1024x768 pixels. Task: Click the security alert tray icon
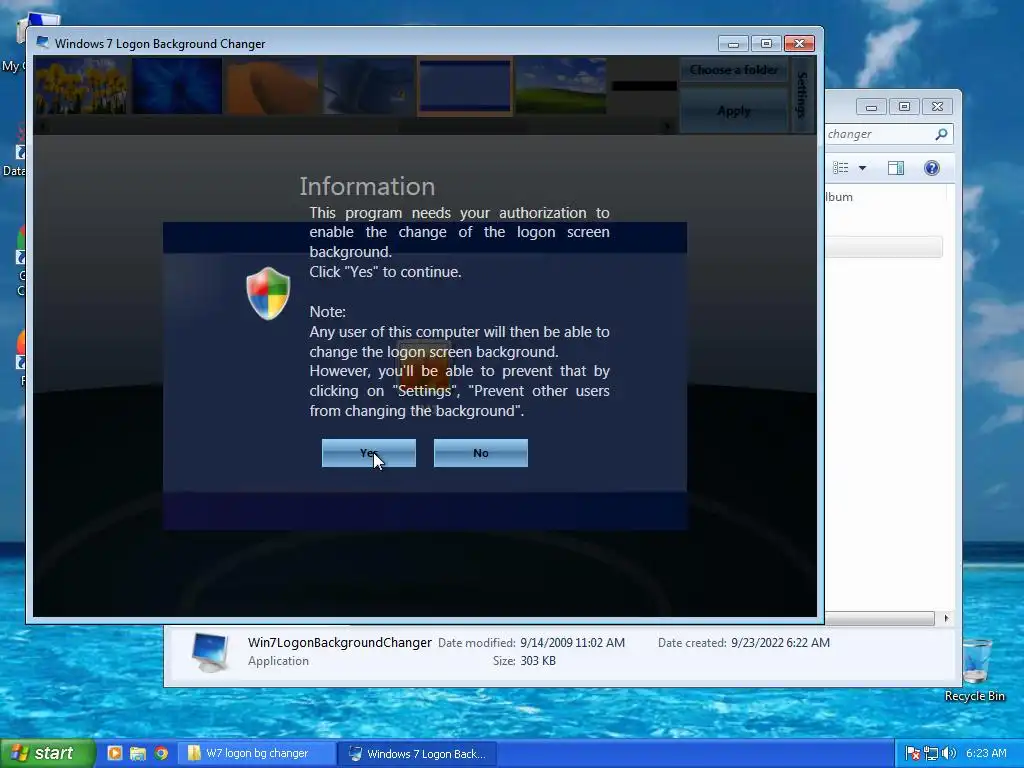pos(913,754)
